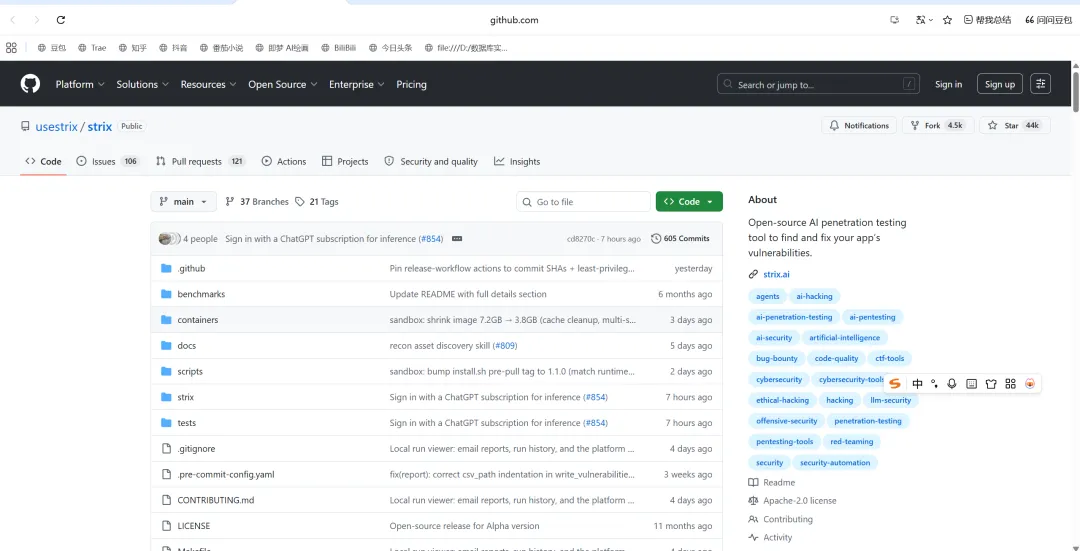Click the appearance settings icon beside Sign up
This screenshot has width=1080, height=551.
coord(1040,84)
